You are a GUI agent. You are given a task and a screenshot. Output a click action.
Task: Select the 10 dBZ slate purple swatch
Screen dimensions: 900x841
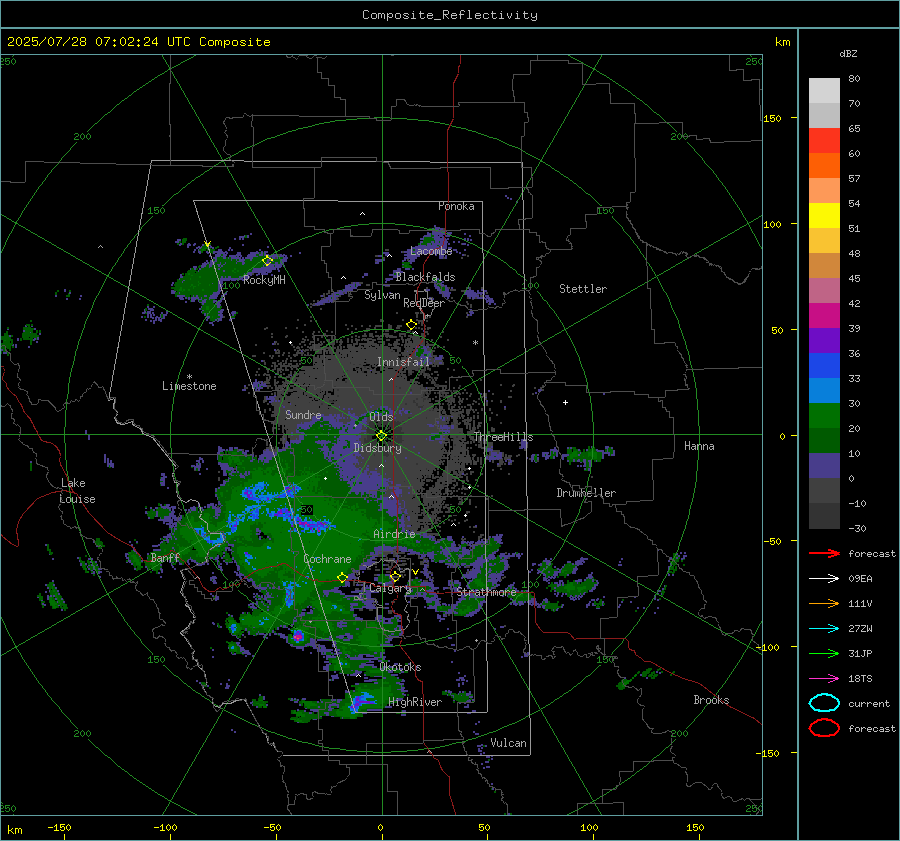click(824, 466)
